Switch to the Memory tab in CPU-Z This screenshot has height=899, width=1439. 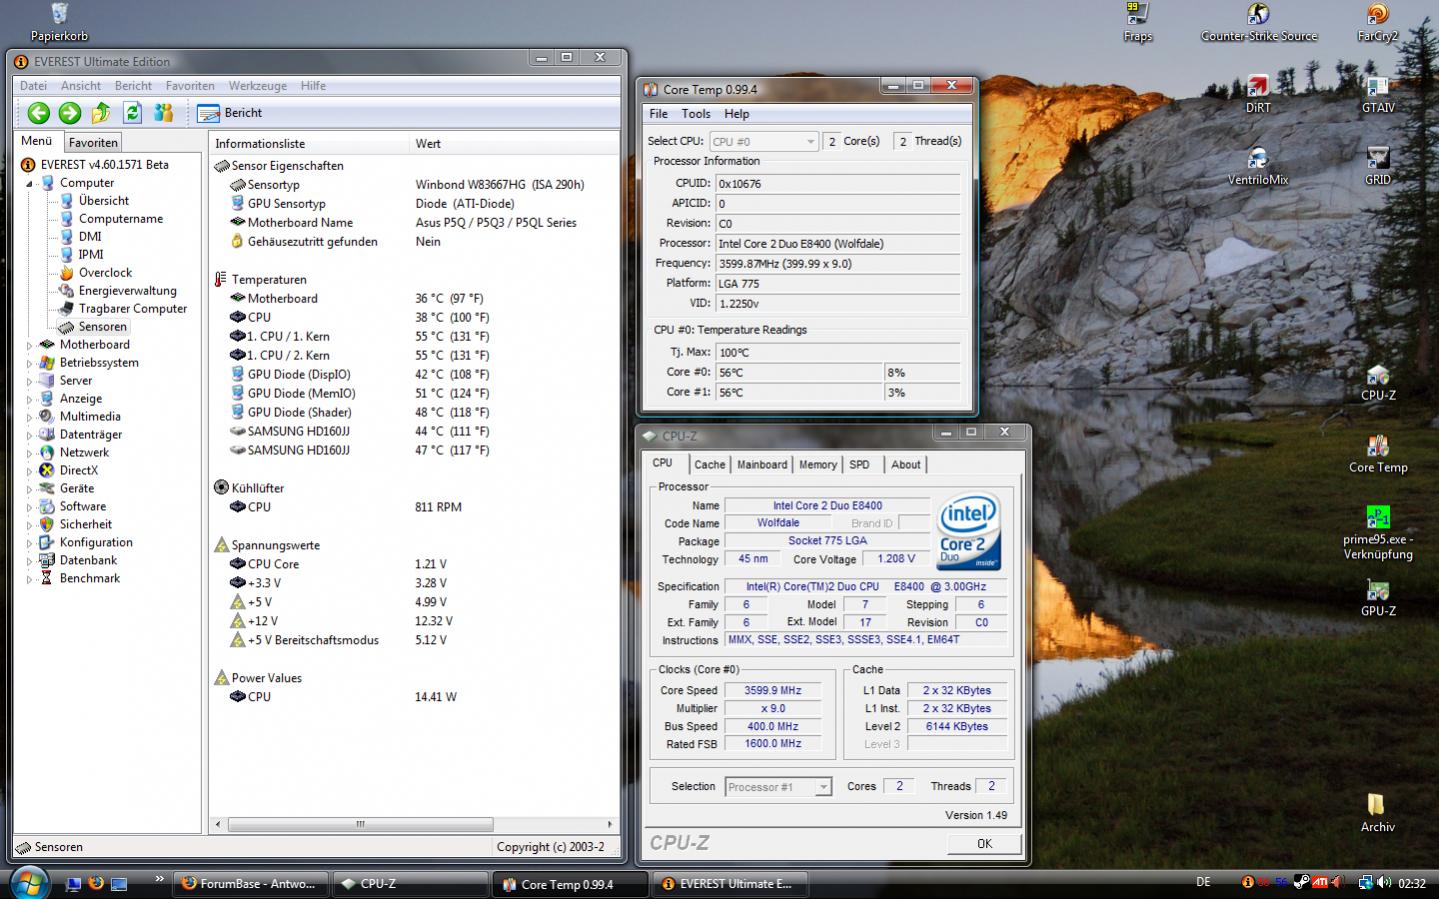coord(818,465)
